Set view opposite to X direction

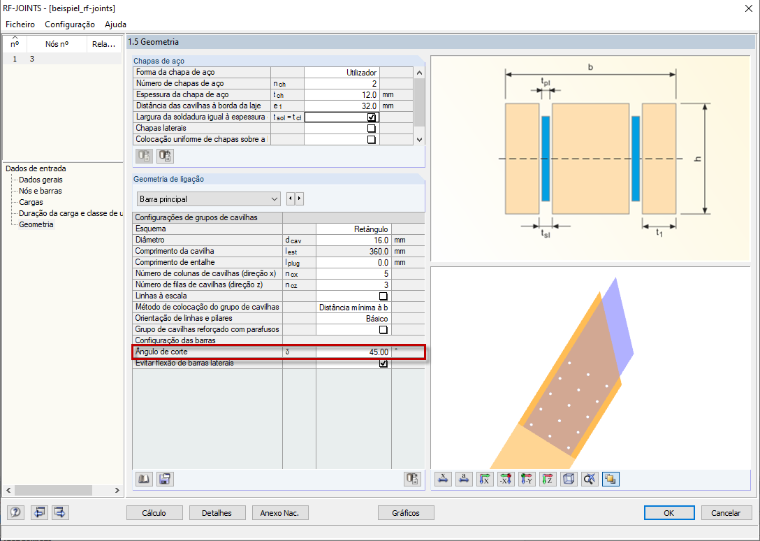pos(506,479)
